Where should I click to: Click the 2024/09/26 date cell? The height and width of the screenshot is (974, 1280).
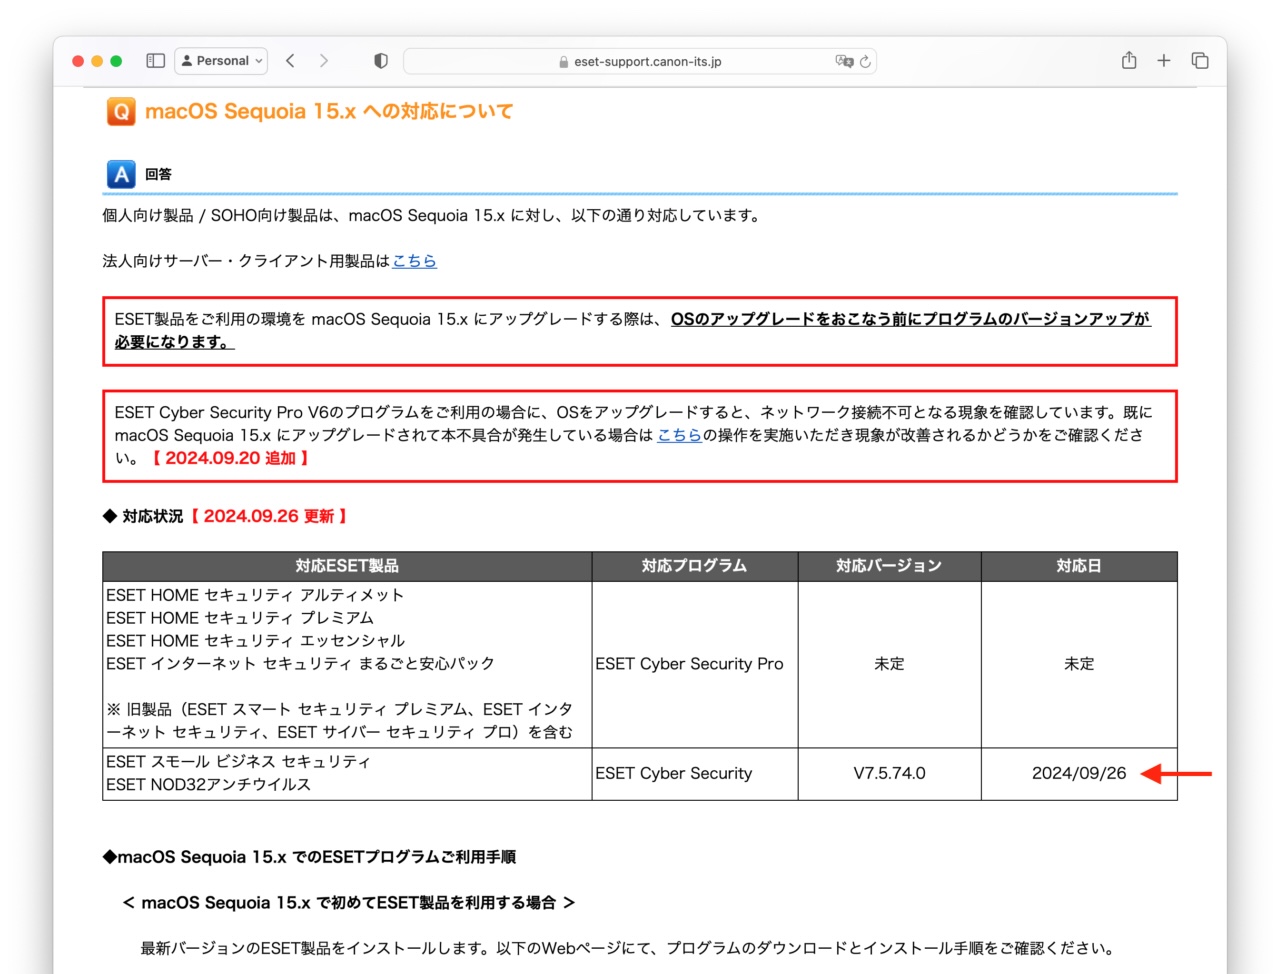point(1079,773)
